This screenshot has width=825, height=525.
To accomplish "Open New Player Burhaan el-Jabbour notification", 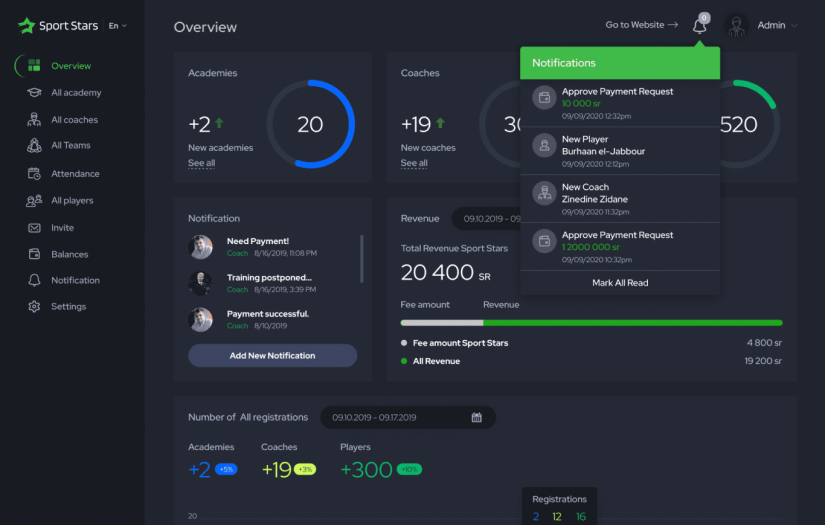I will pos(620,151).
